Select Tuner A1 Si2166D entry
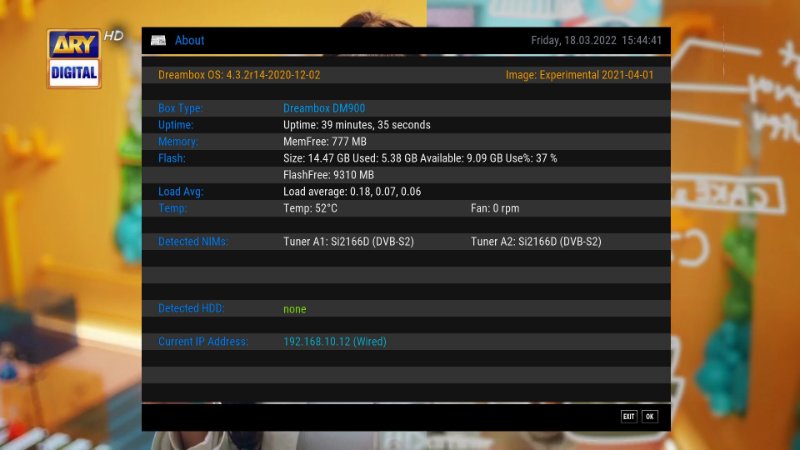The image size is (800, 450). point(348,242)
